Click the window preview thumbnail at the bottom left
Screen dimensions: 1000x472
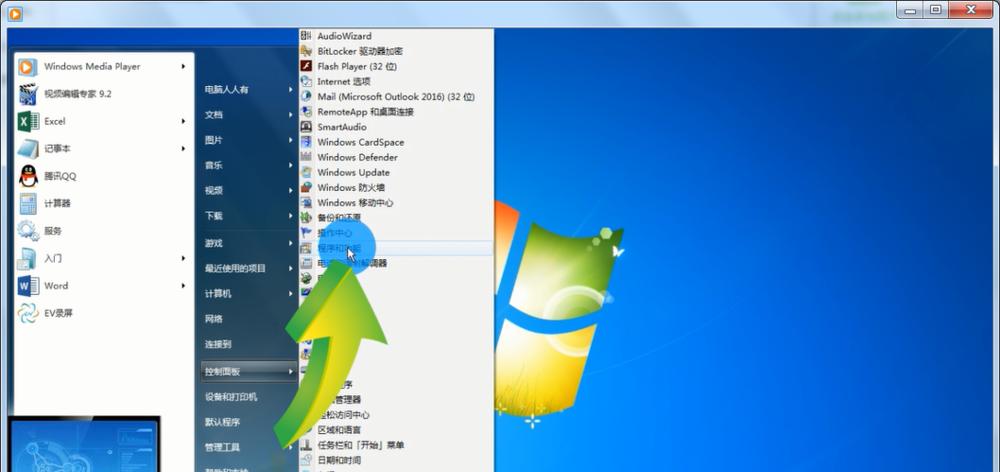tap(85, 445)
